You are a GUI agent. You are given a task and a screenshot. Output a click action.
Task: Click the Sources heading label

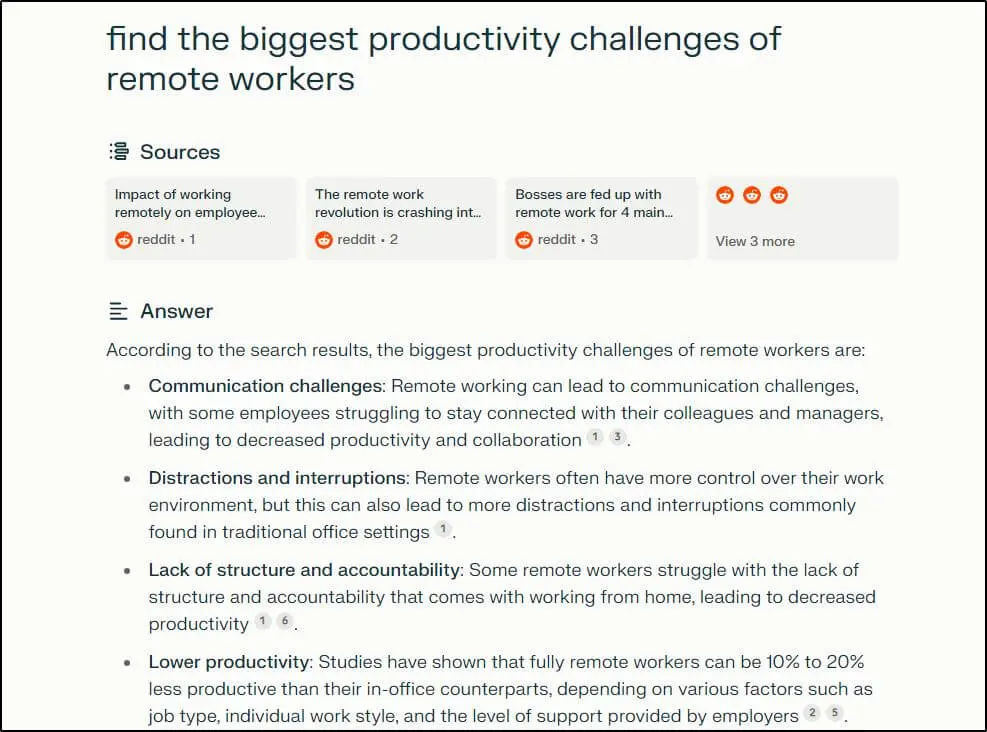(180, 152)
